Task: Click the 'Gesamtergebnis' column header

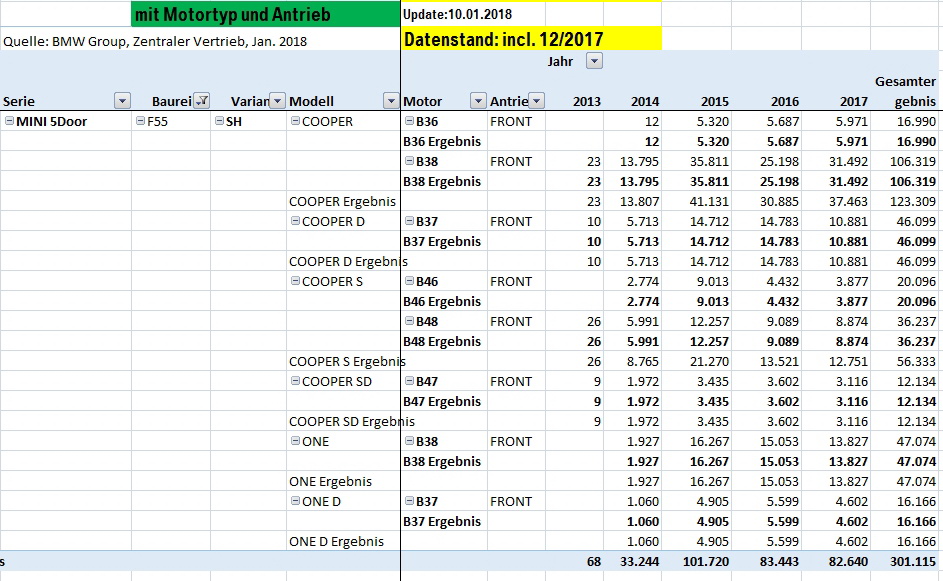Action: coord(906,91)
